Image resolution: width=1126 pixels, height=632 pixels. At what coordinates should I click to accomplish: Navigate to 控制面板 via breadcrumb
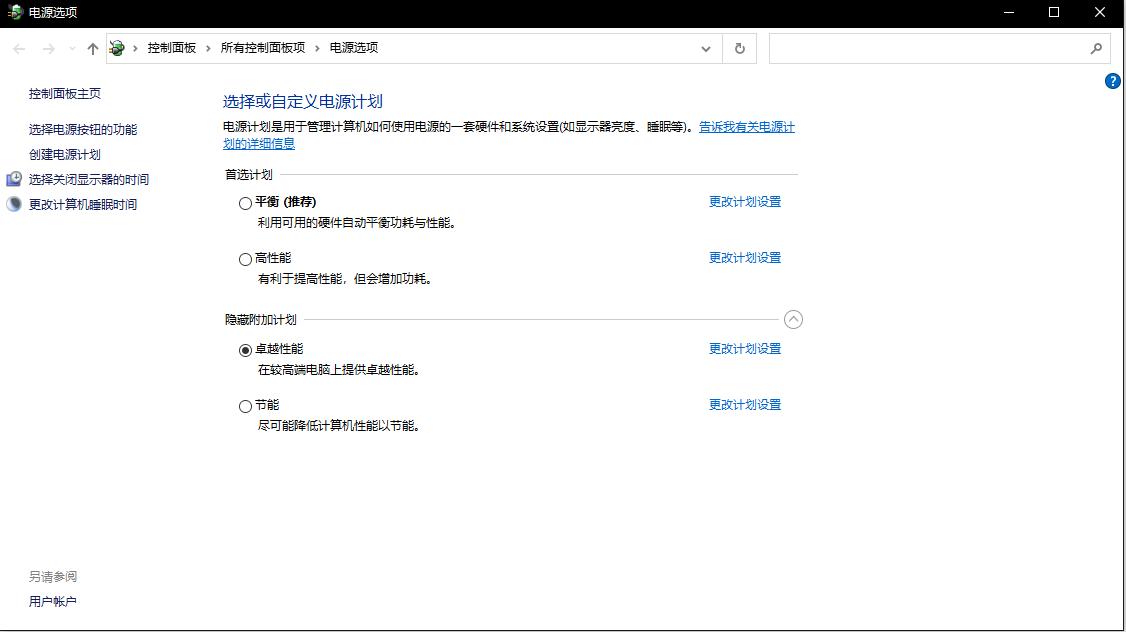[x=158, y=47]
